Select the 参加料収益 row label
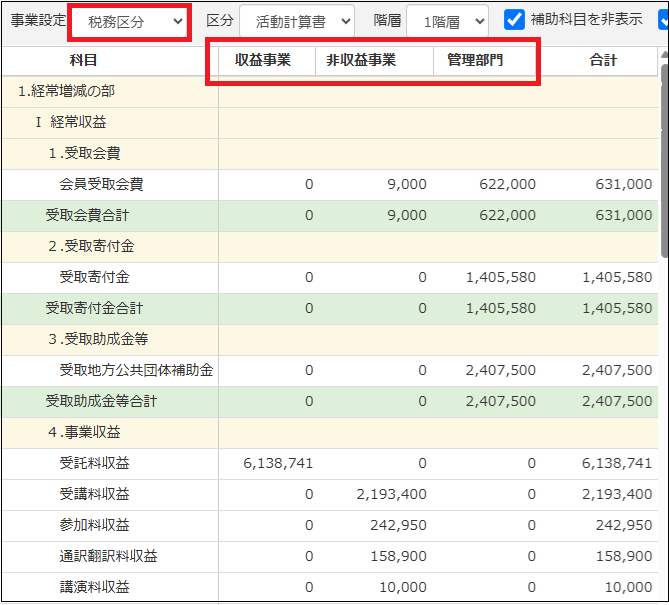 [94, 525]
